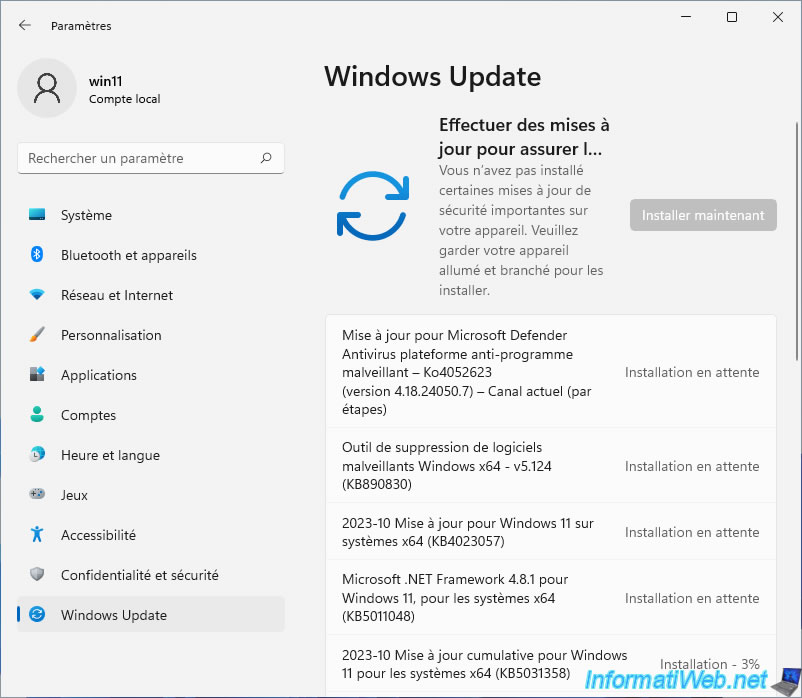
Task: Select the Accessibilité figure icon
Action: click(37, 534)
